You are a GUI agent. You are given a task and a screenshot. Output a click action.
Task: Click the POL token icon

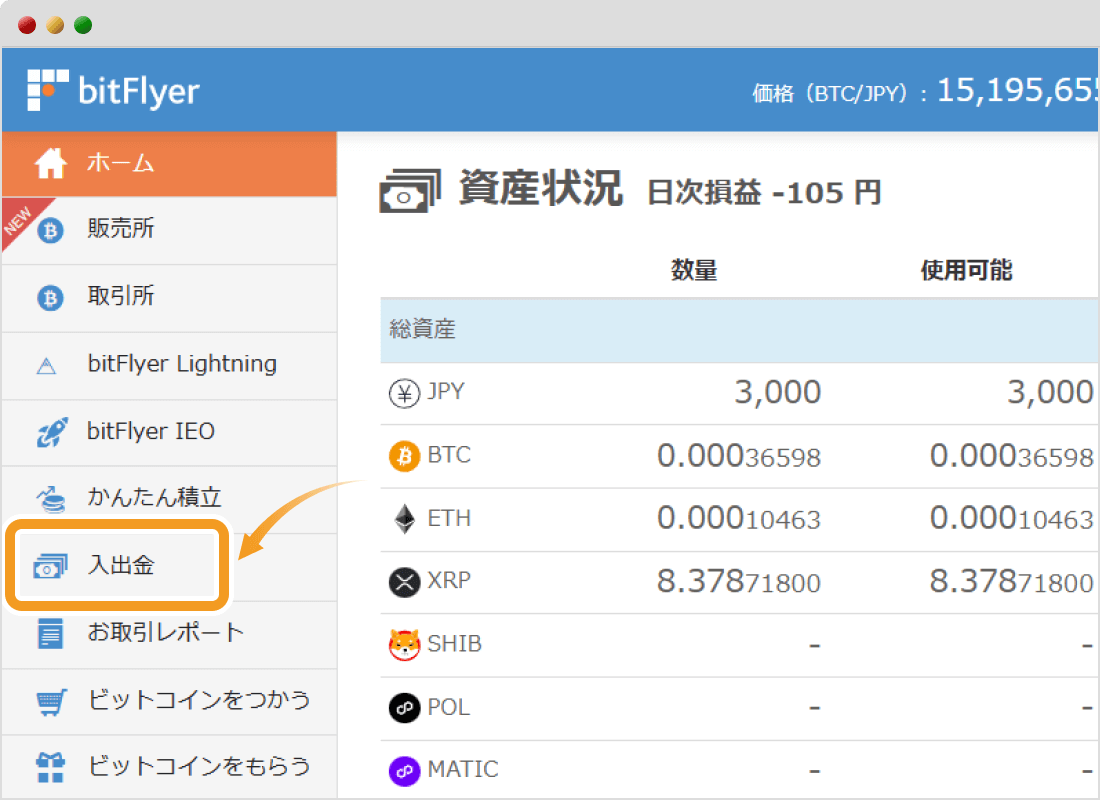(x=404, y=707)
